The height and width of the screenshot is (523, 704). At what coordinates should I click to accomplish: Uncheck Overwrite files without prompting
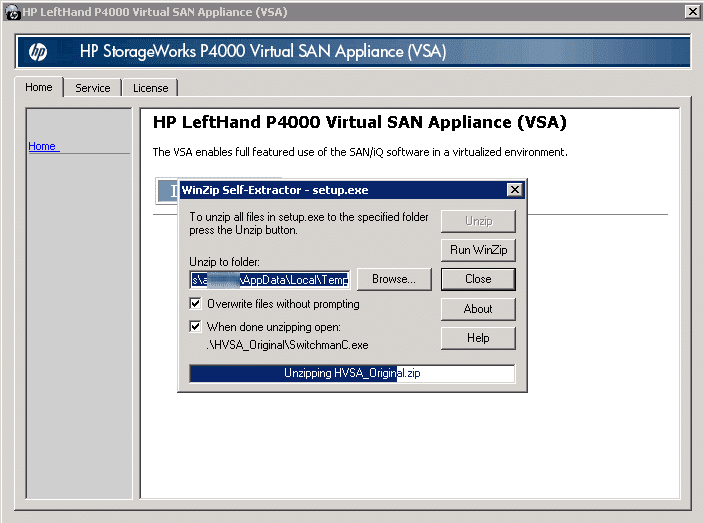pyautogui.click(x=195, y=303)
